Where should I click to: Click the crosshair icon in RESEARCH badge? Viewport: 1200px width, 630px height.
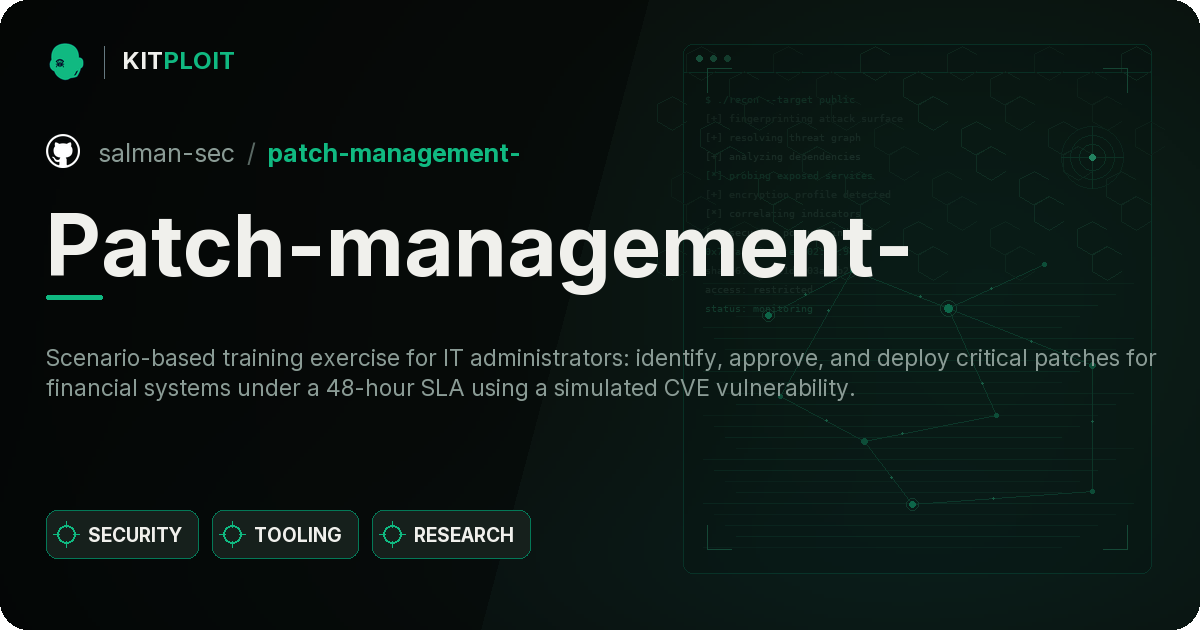(393, 535)
